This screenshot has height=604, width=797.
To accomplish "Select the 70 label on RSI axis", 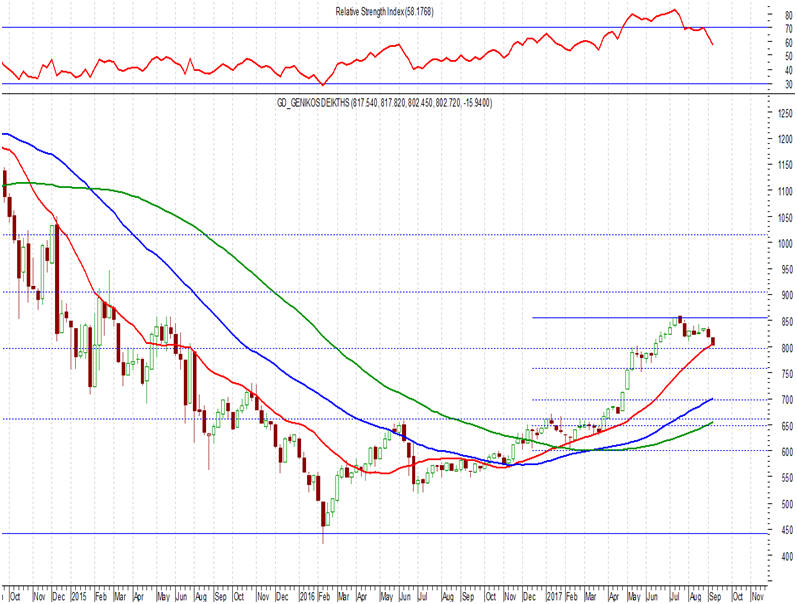I will pyautogui.click(x=788, y=29).
